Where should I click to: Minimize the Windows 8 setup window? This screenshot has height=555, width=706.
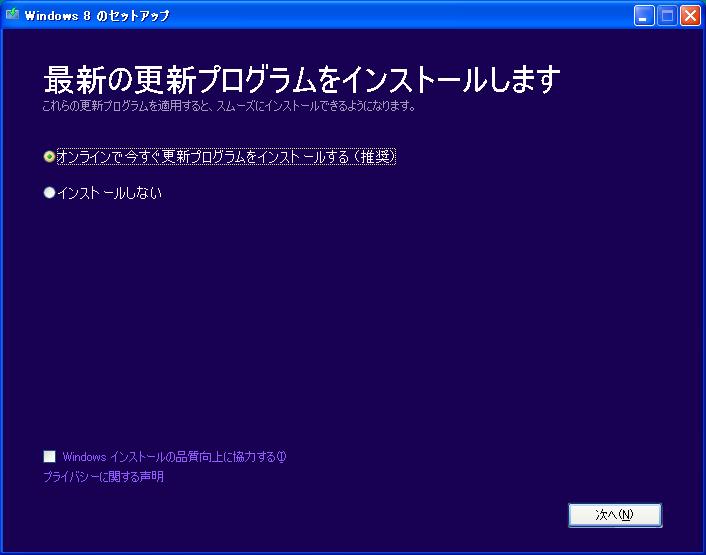coord(644,16)
